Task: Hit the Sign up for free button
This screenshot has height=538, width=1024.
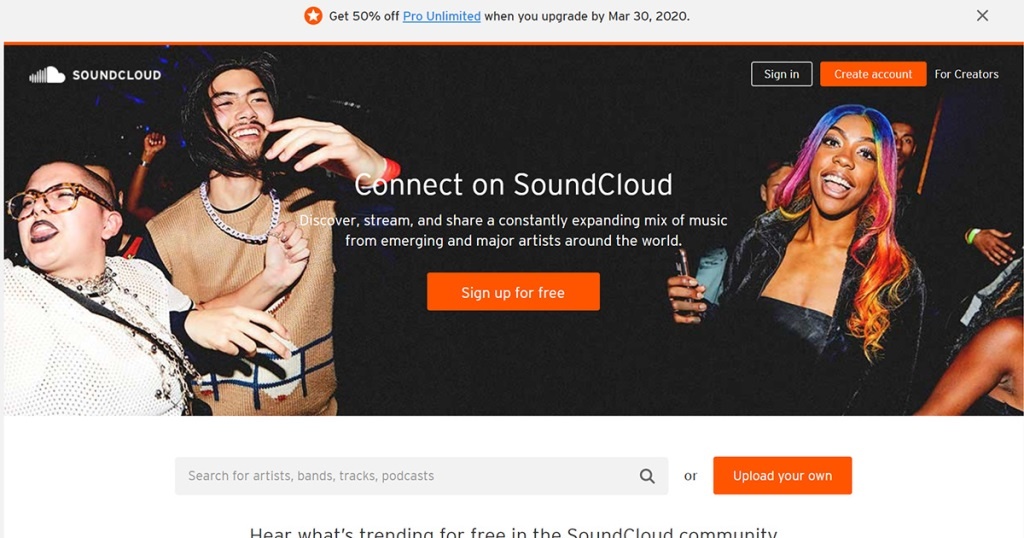Action: coord(513,292)
